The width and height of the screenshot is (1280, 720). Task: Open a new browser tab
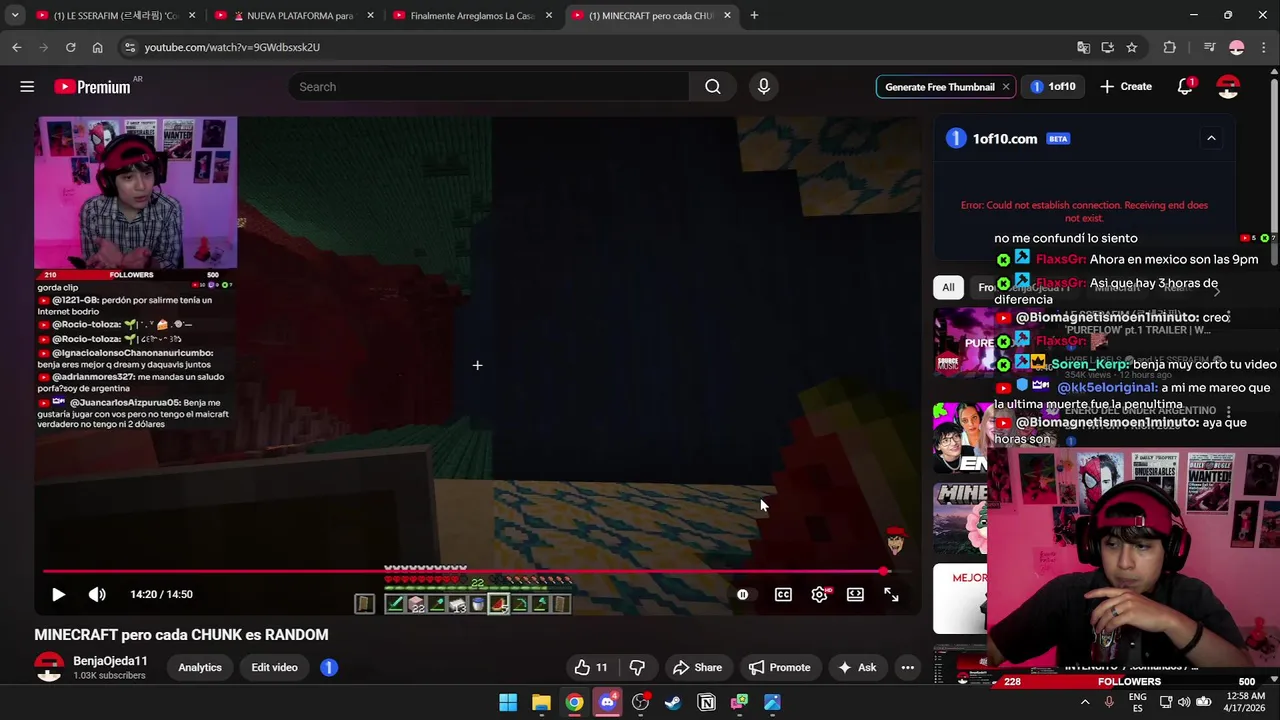[754, 15]
